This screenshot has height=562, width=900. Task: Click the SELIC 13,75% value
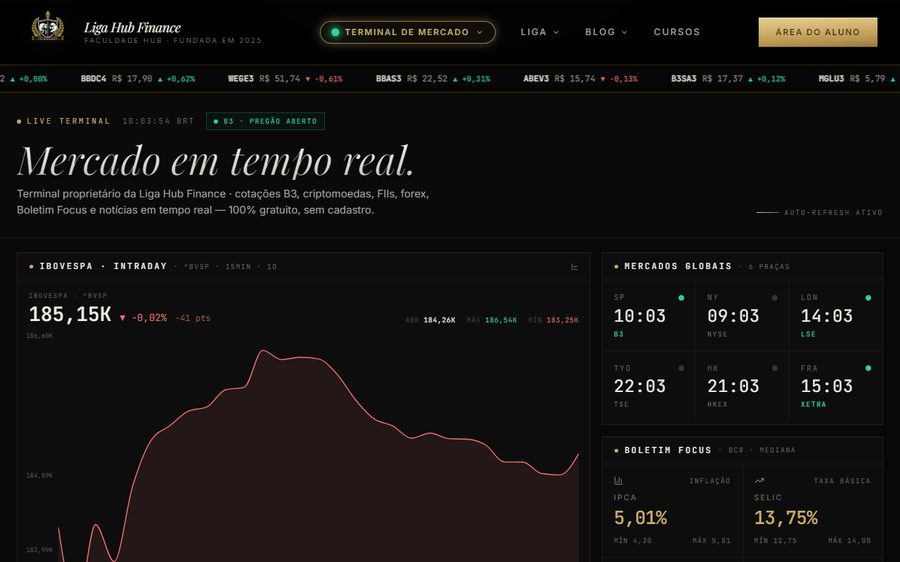[786, 518]
